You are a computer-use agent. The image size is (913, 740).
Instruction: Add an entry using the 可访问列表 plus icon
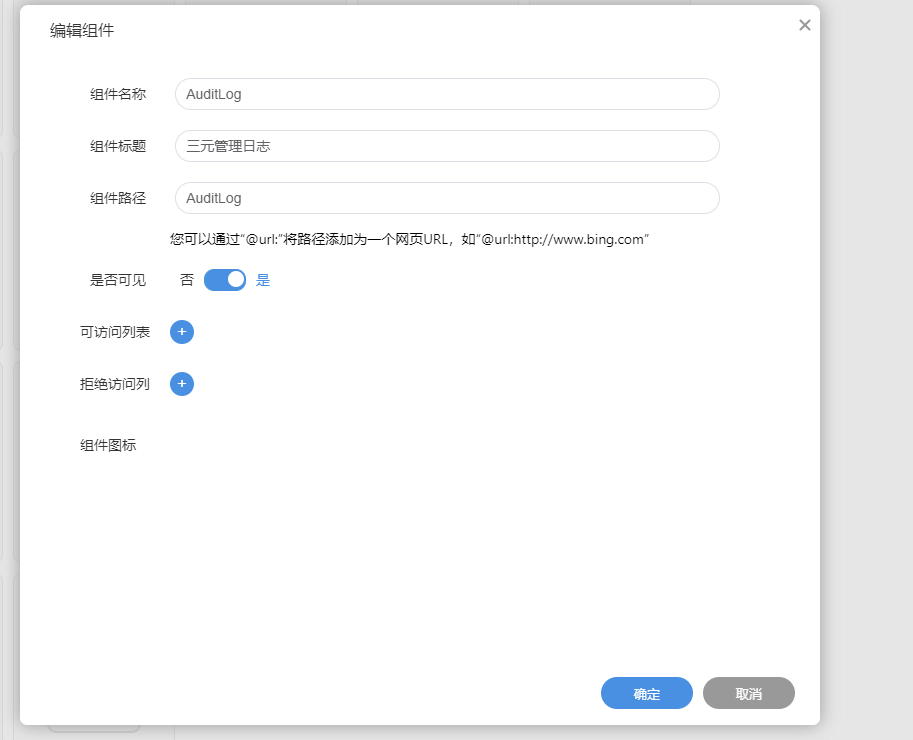tap(181, 331)
